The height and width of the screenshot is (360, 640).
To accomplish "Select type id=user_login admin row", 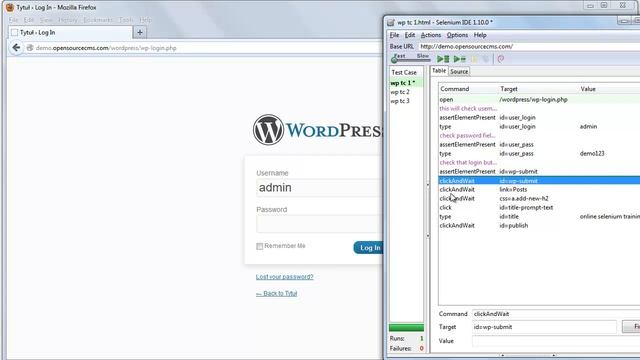I will [539, 127].
